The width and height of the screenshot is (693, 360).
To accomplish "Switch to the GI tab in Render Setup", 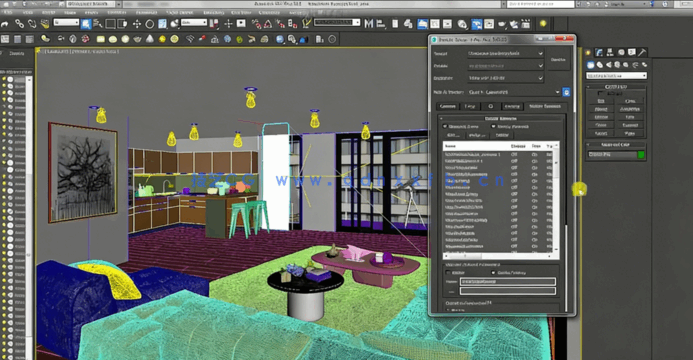I will pos(491,106).
